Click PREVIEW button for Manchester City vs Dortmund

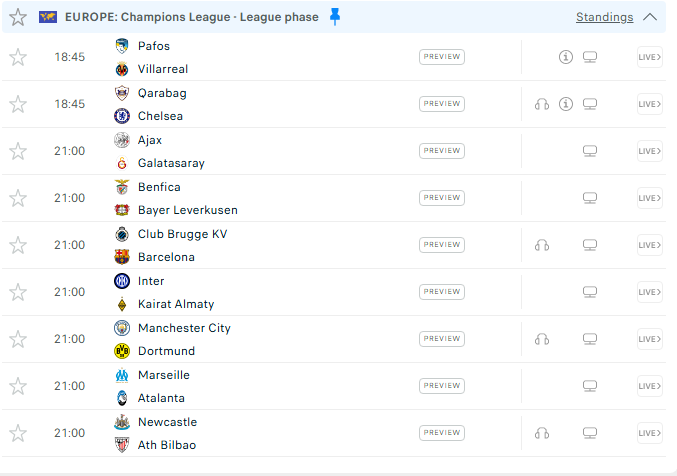click(x=442, y=339)
